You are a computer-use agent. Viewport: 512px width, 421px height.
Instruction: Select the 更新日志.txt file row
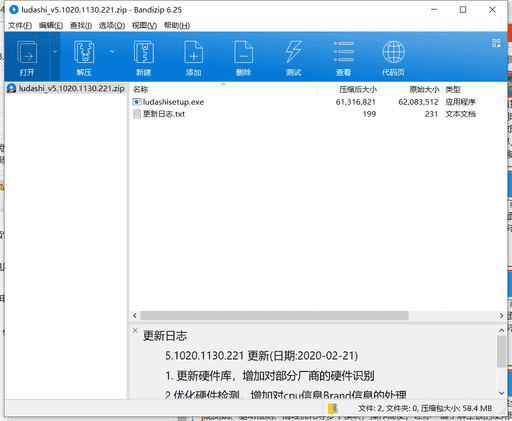(318, 114)
